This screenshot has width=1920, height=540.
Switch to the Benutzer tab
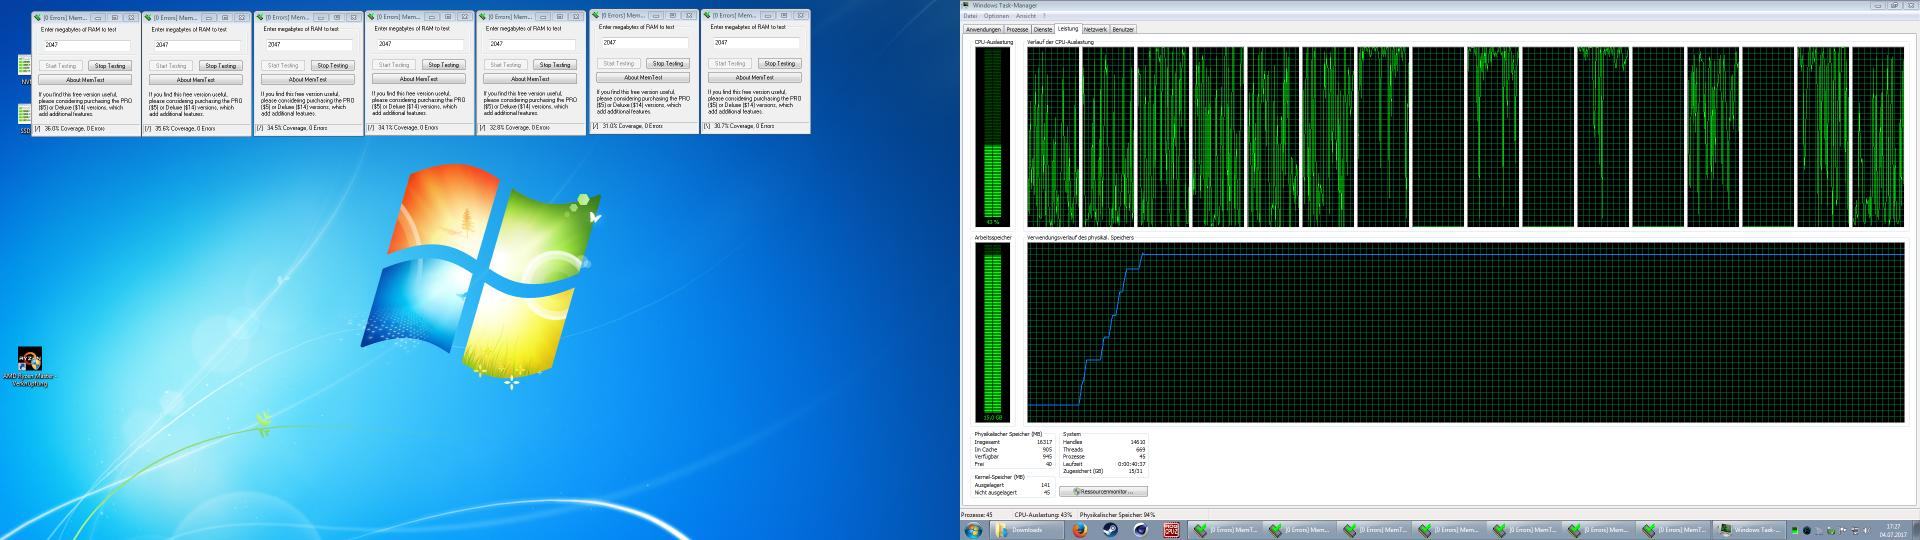click(x=1123, y=29)
